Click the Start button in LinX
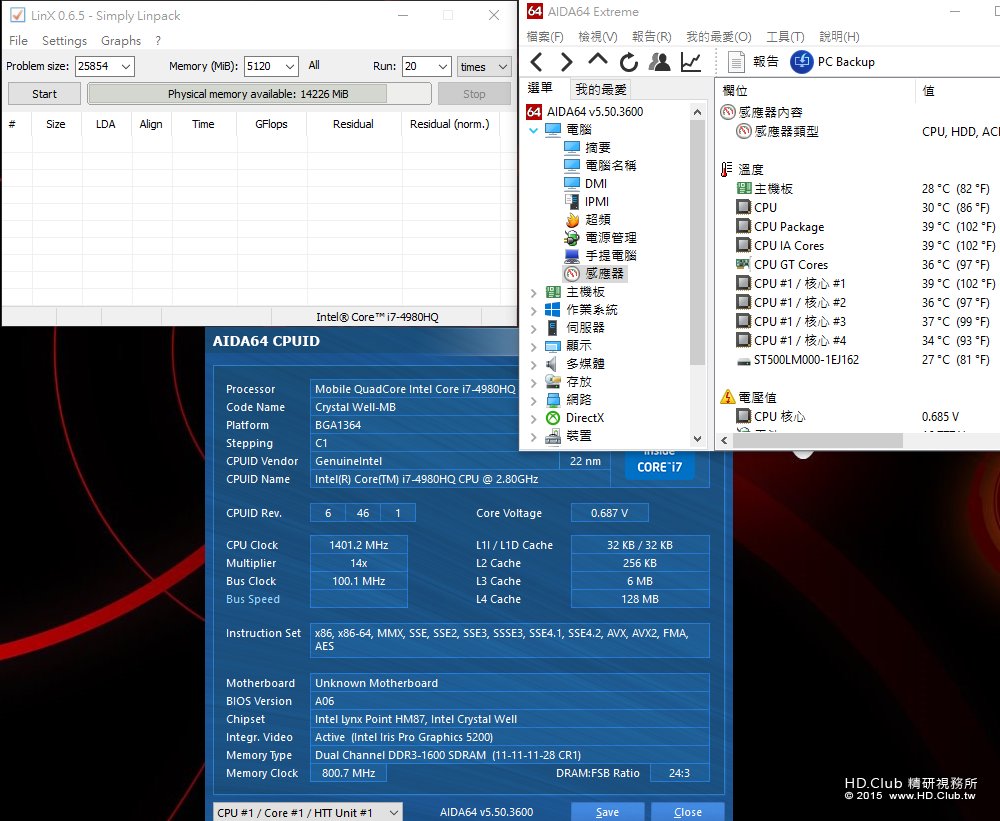 (x=44, y=94)
